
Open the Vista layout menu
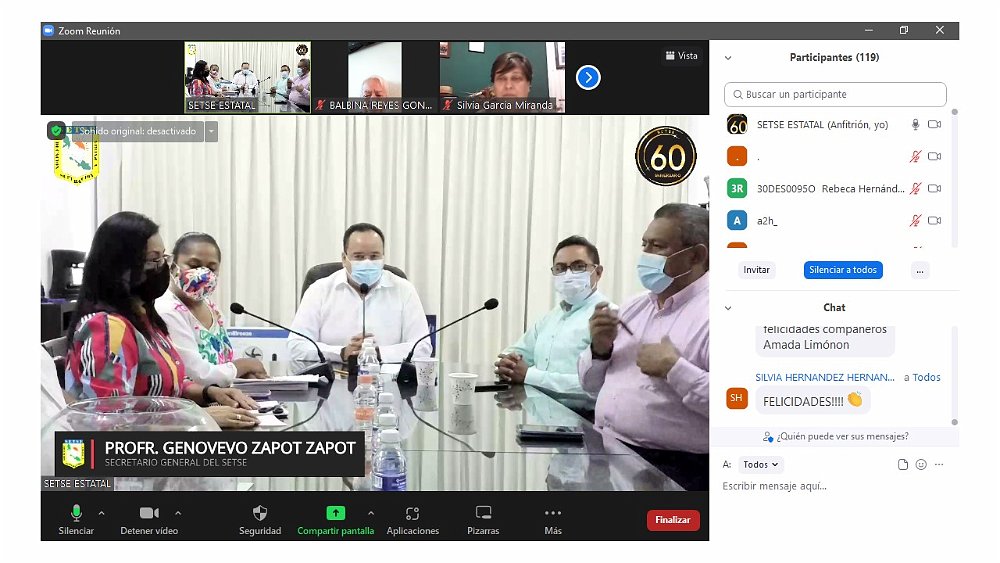point(681,56)
